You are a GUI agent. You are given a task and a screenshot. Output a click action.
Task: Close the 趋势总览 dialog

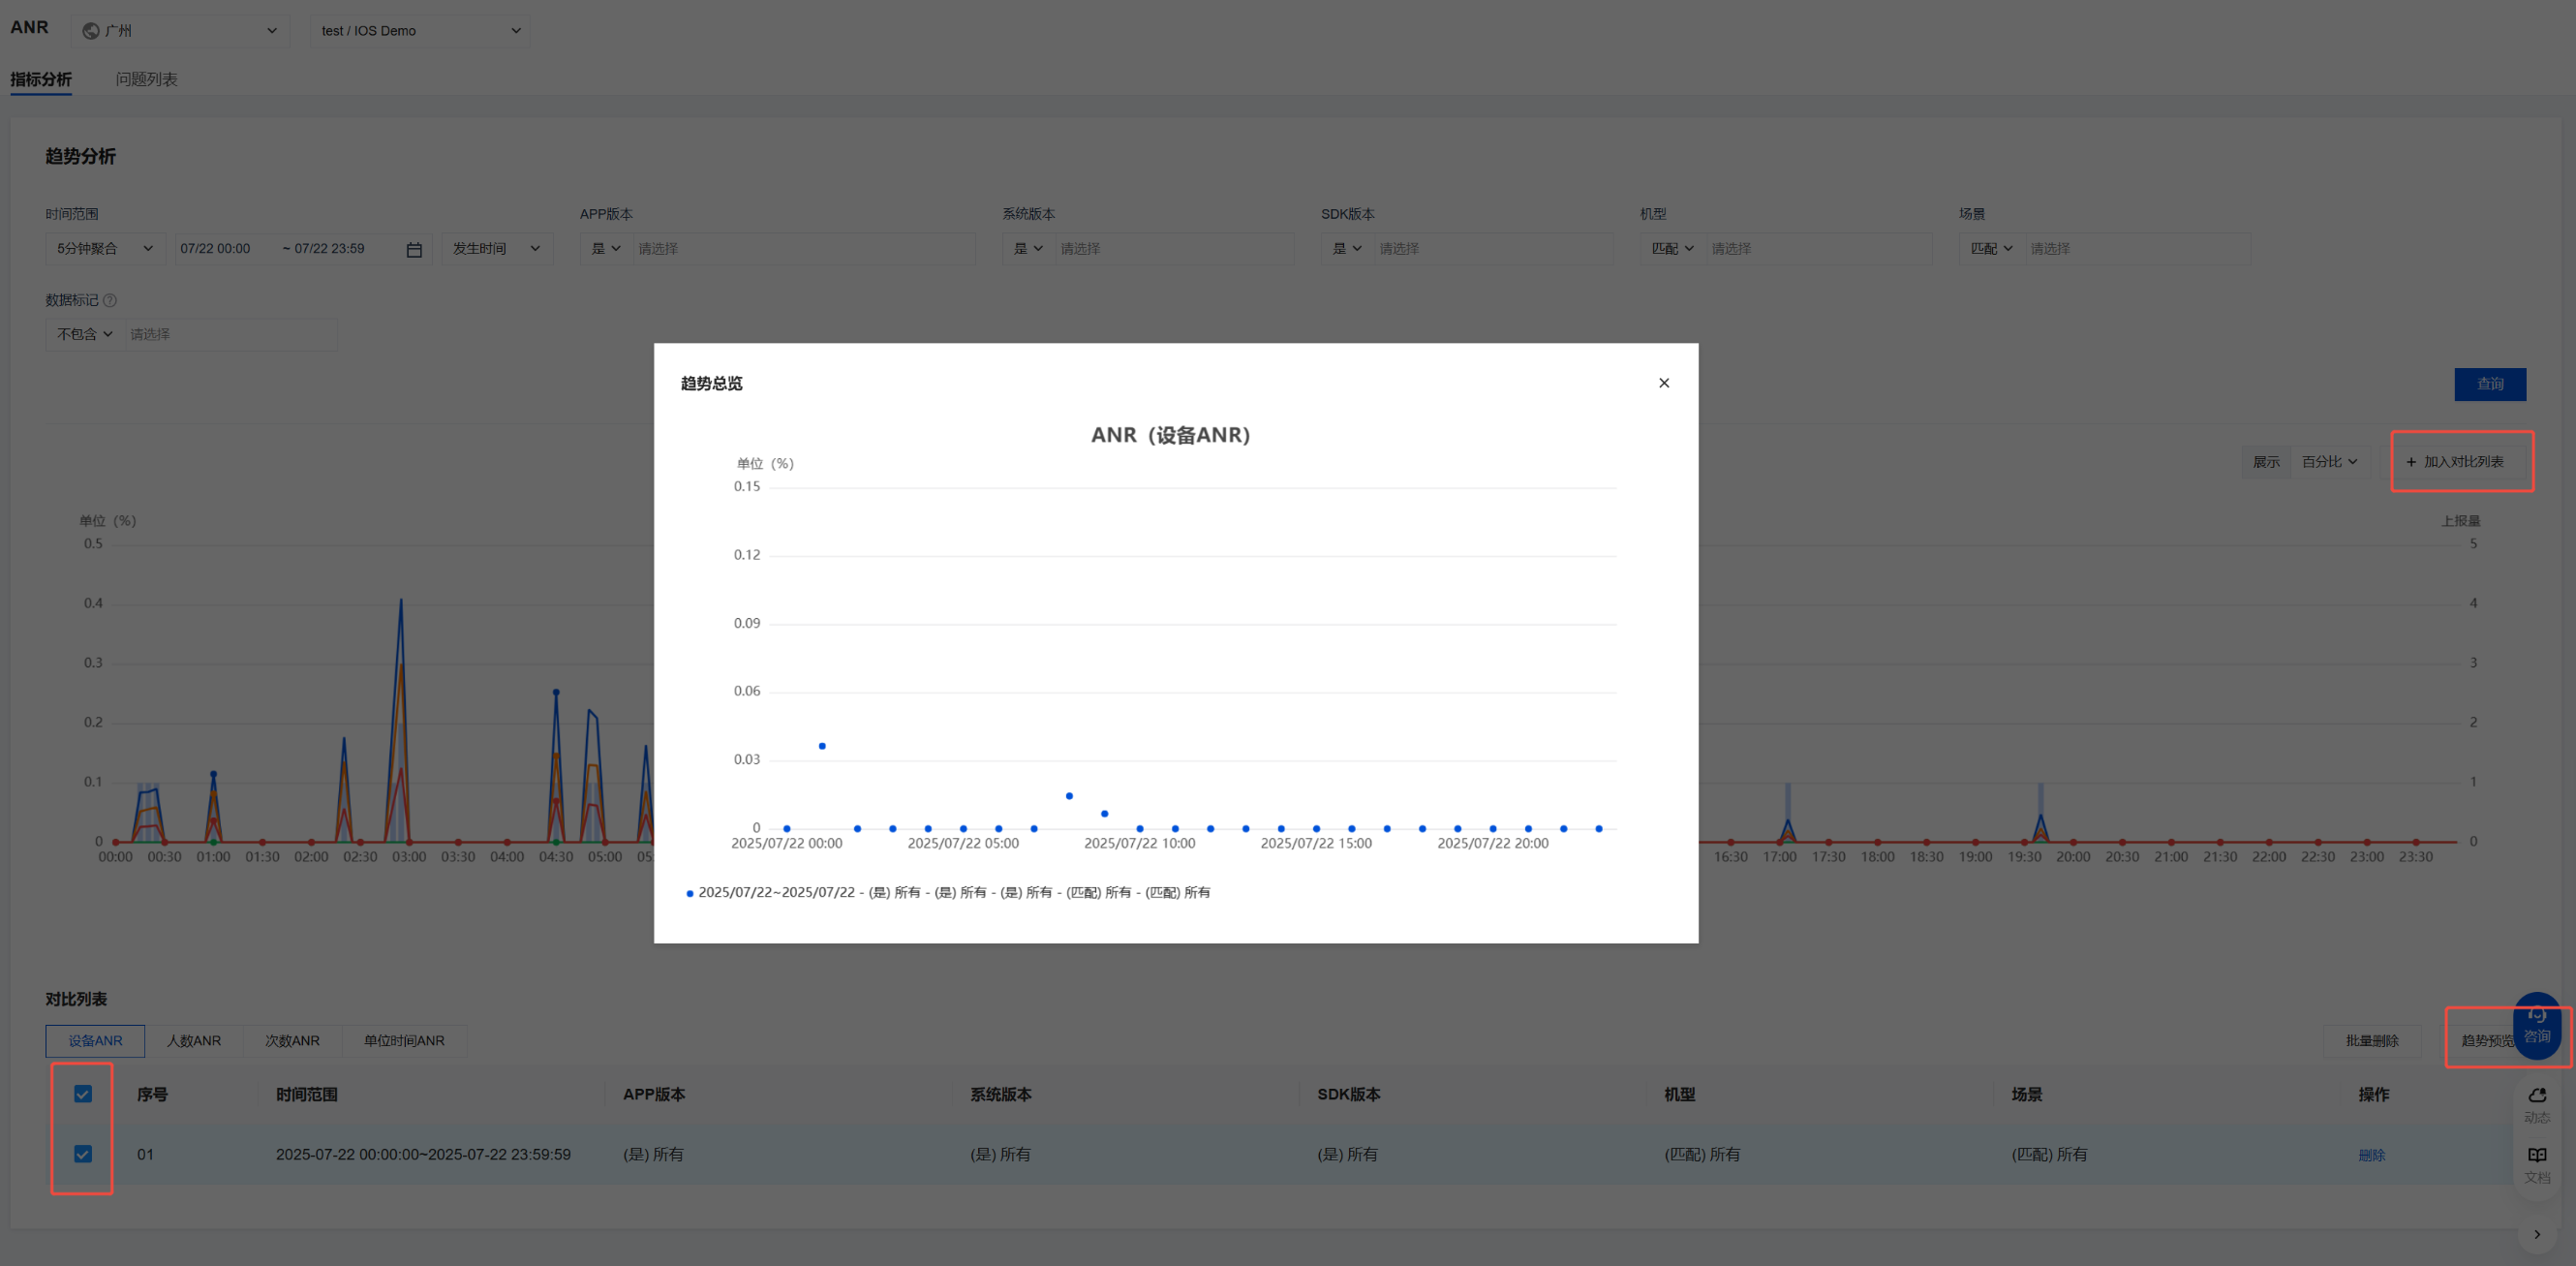[1664, 383]
